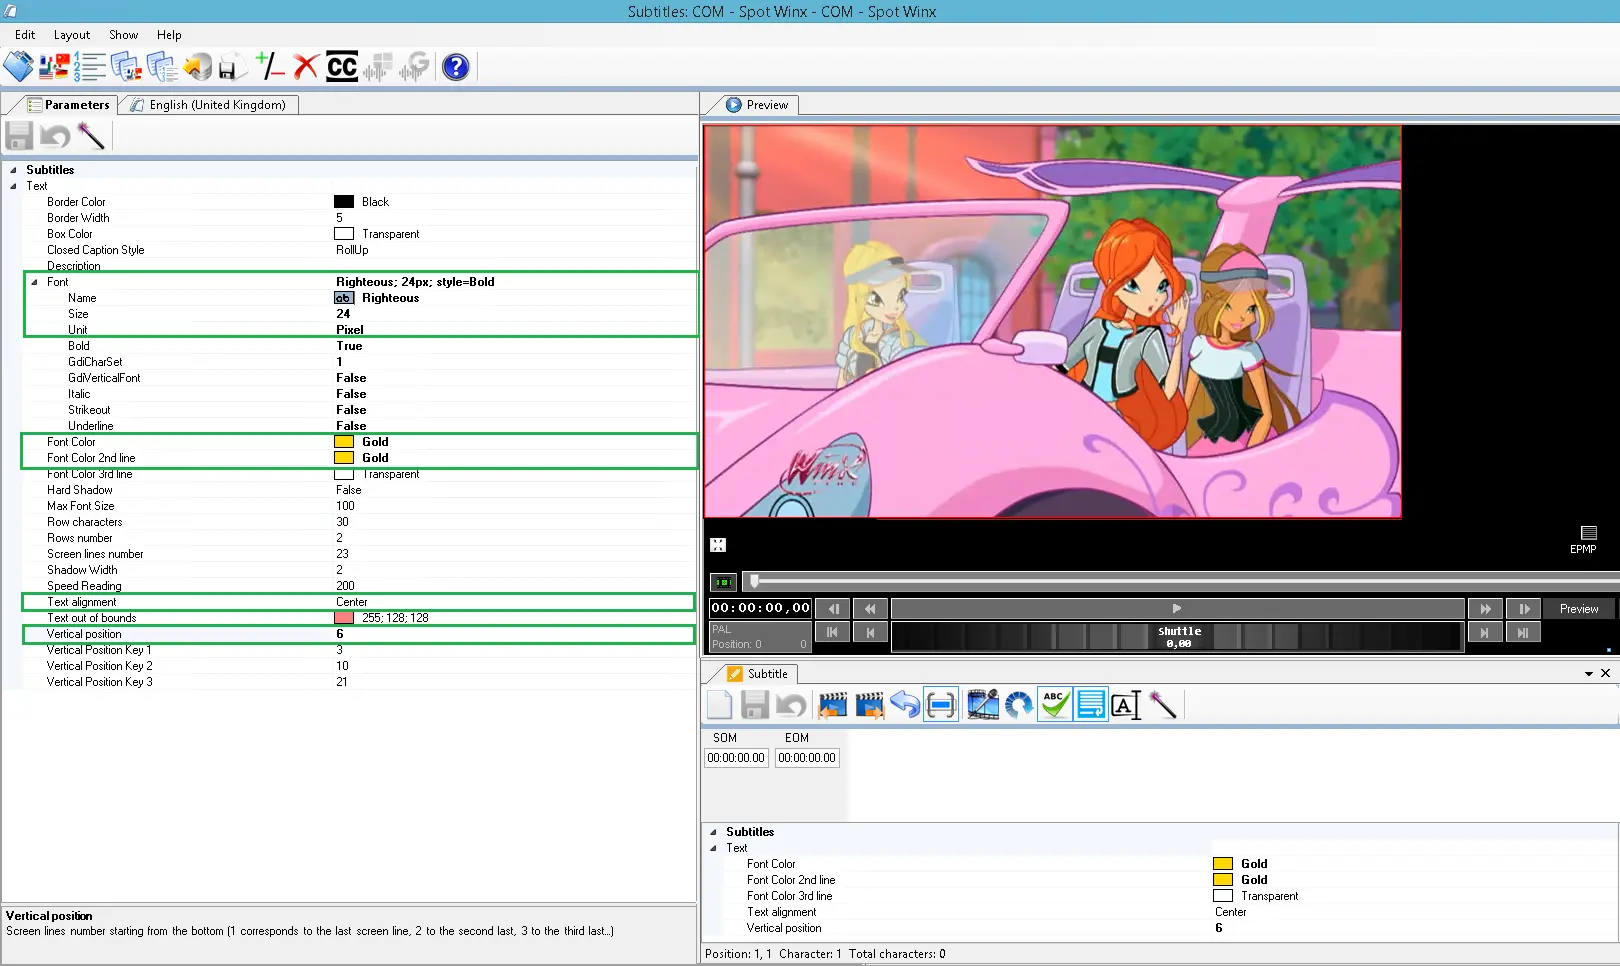Click the numbered list icon

[x=90, y=67]
